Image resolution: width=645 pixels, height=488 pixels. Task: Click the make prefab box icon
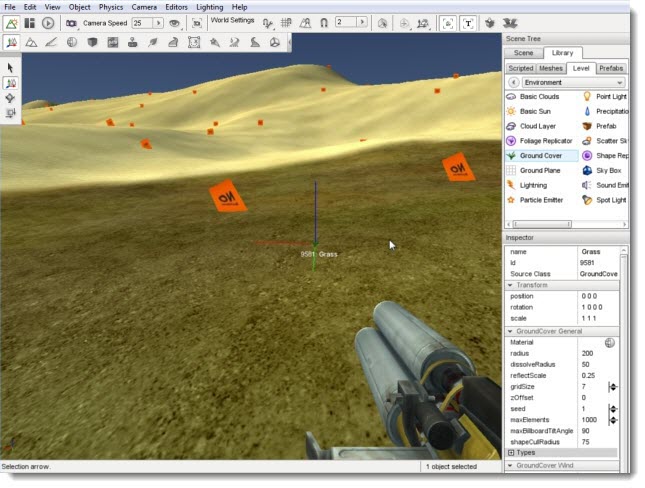490,23
